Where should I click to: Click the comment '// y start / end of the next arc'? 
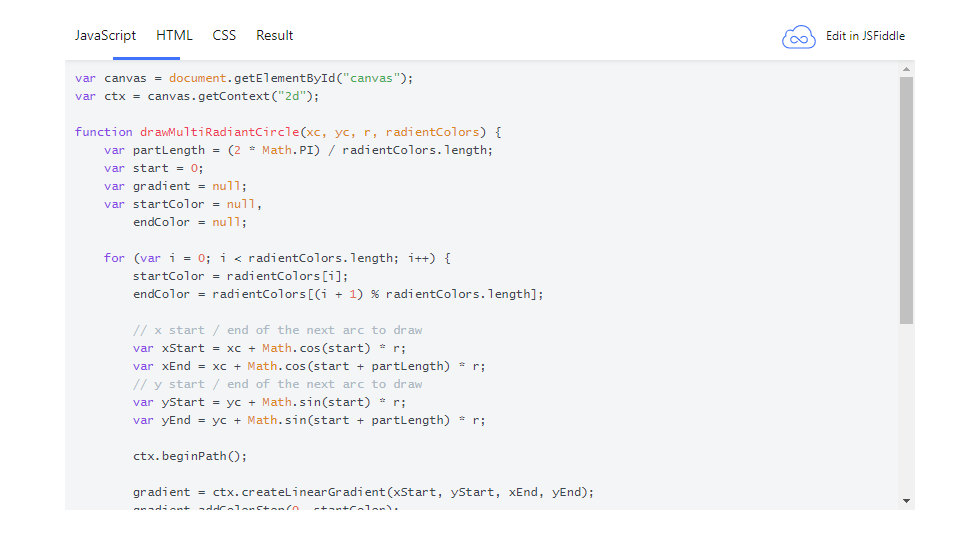tap(278, 384)
